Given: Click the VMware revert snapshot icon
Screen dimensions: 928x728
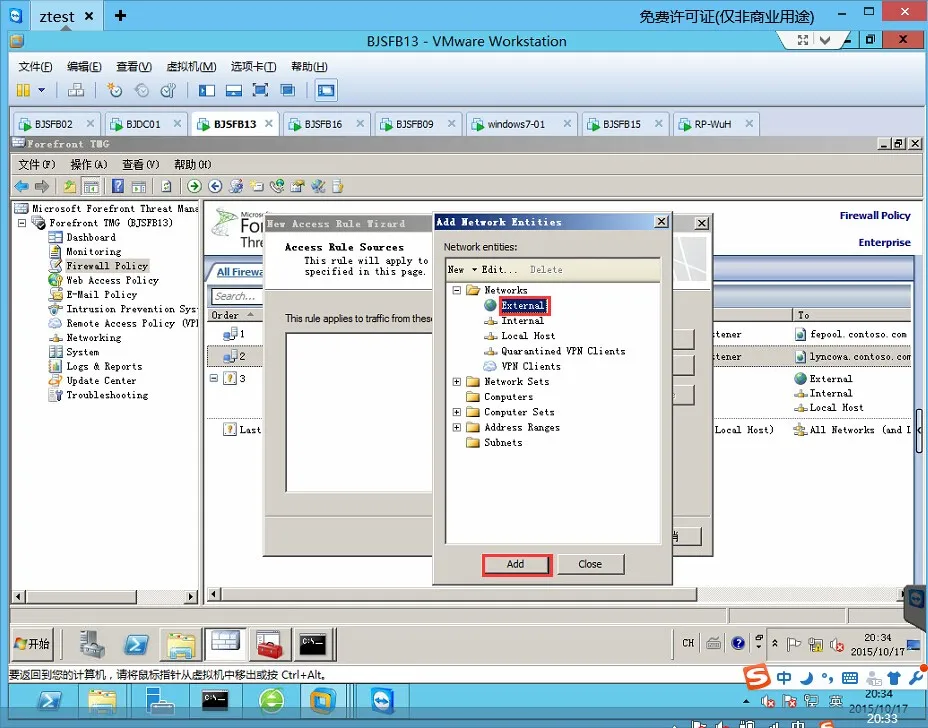Looking at the screenshot, I should pyautogui.click(x=141, y=90).
